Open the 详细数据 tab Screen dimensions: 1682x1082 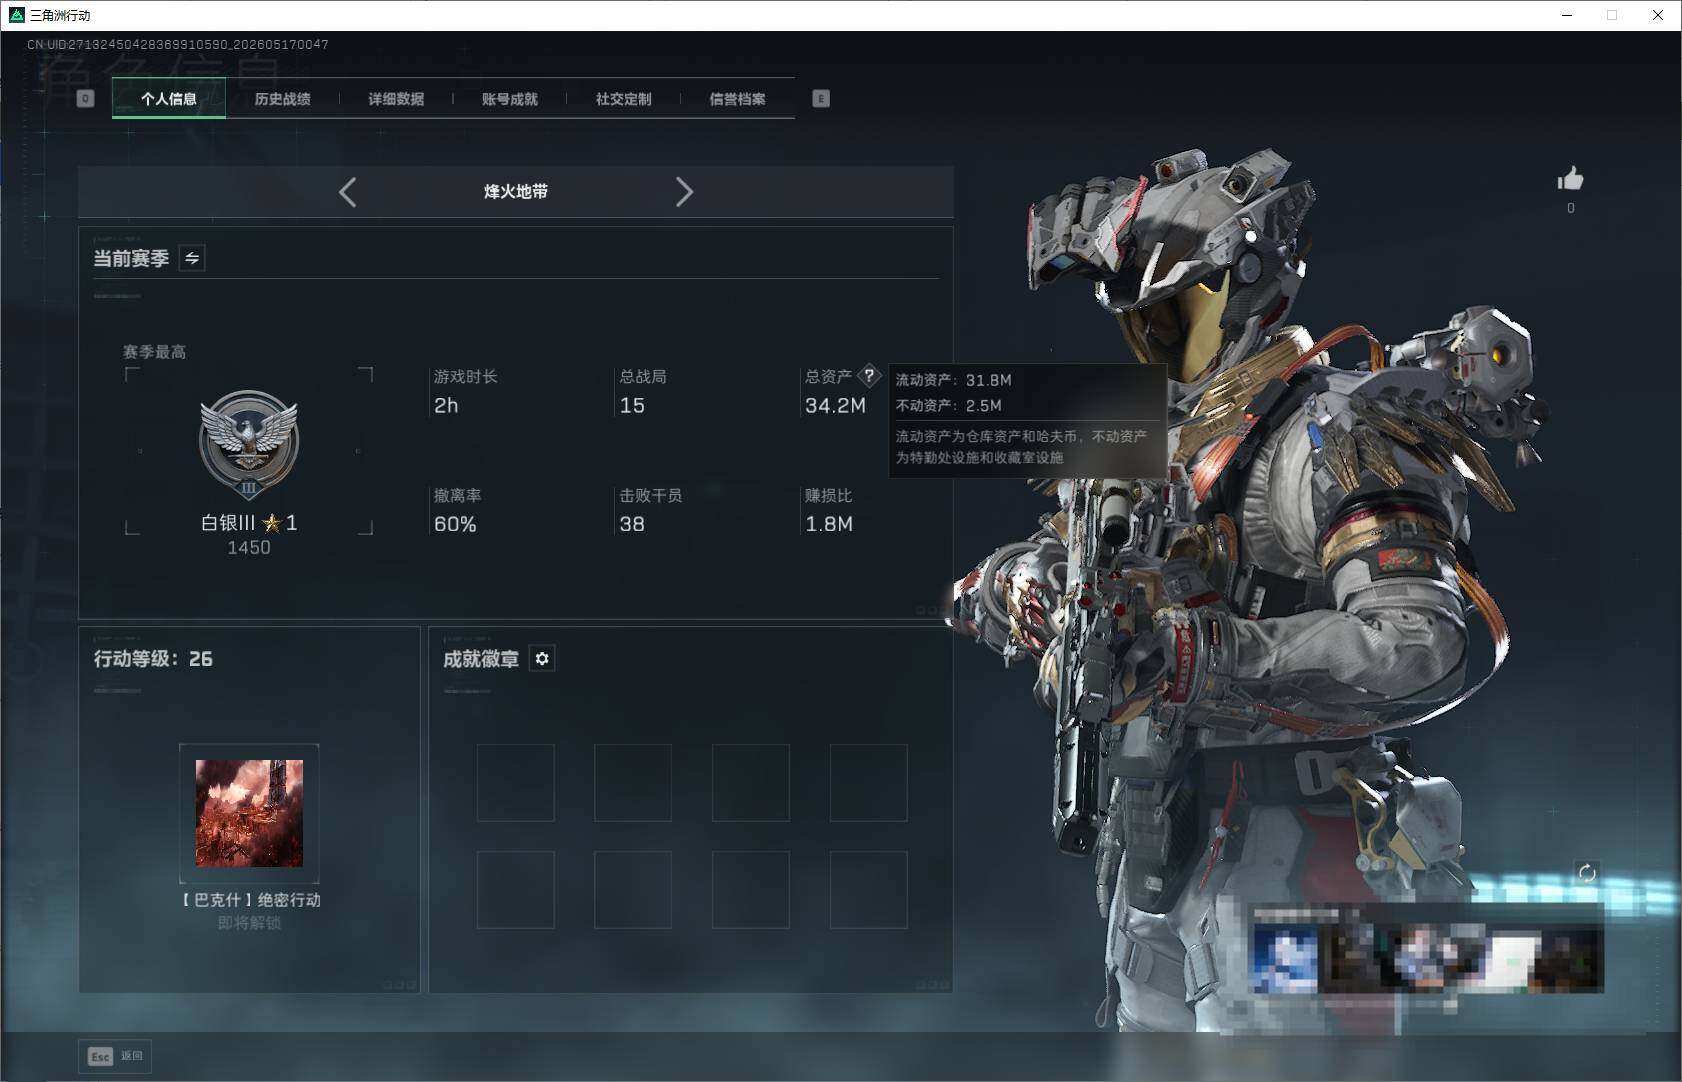396,99
